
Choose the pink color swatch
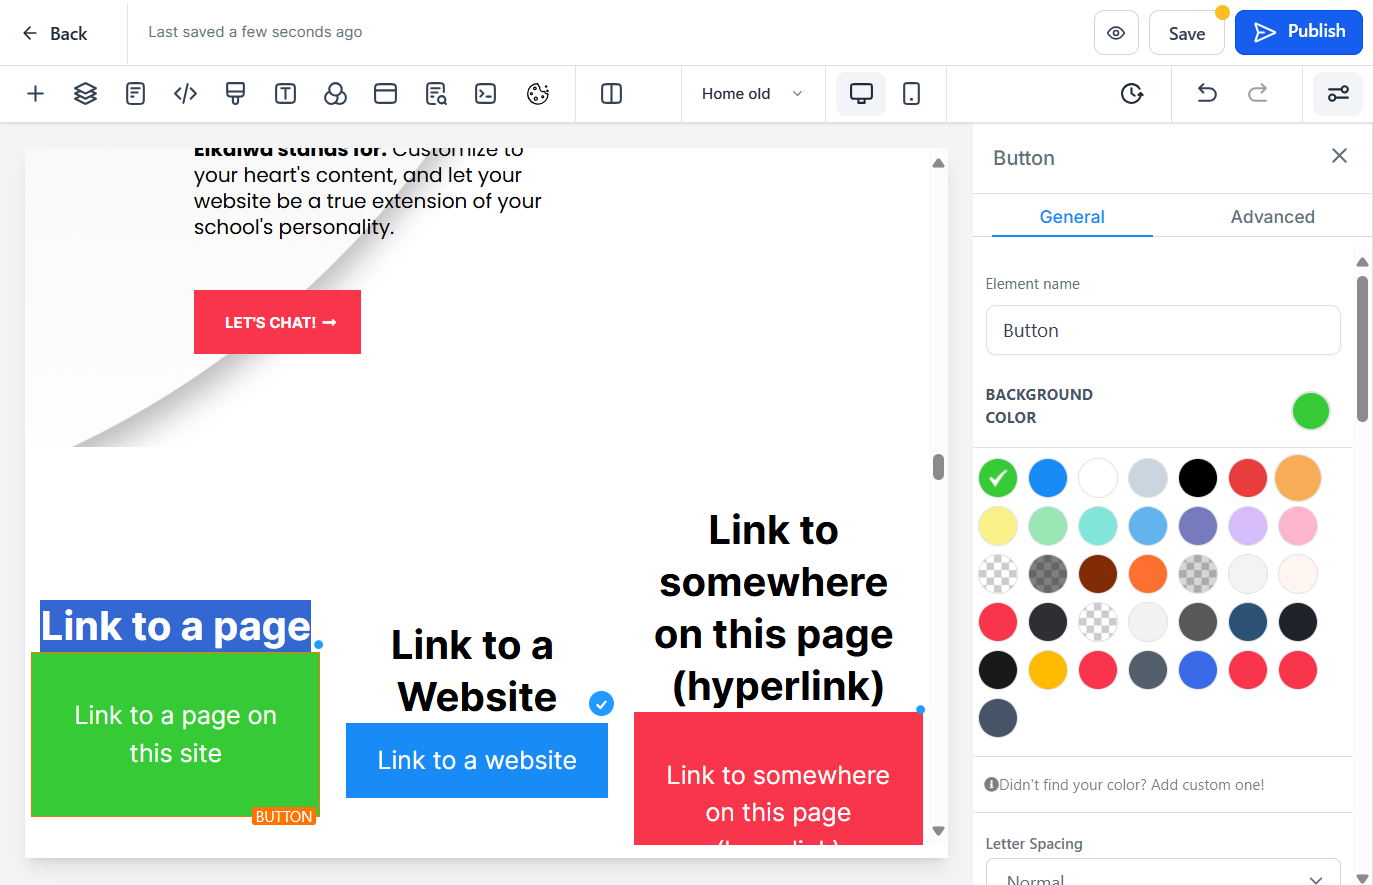1298,526
